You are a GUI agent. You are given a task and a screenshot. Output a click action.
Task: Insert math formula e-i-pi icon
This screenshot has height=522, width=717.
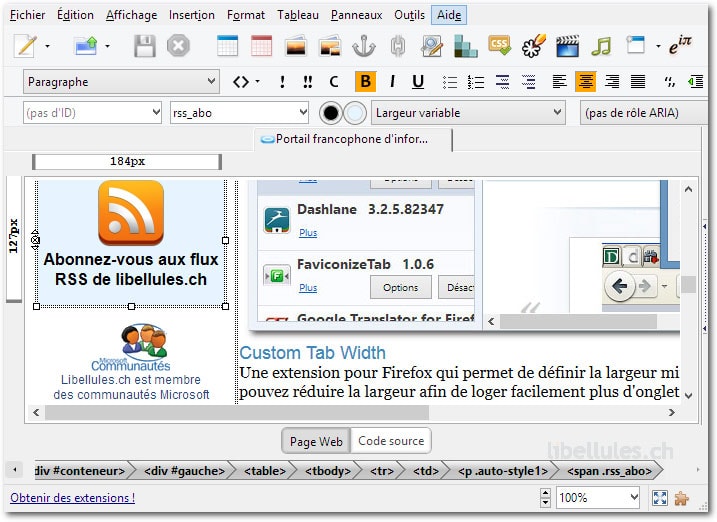point(680,46)
